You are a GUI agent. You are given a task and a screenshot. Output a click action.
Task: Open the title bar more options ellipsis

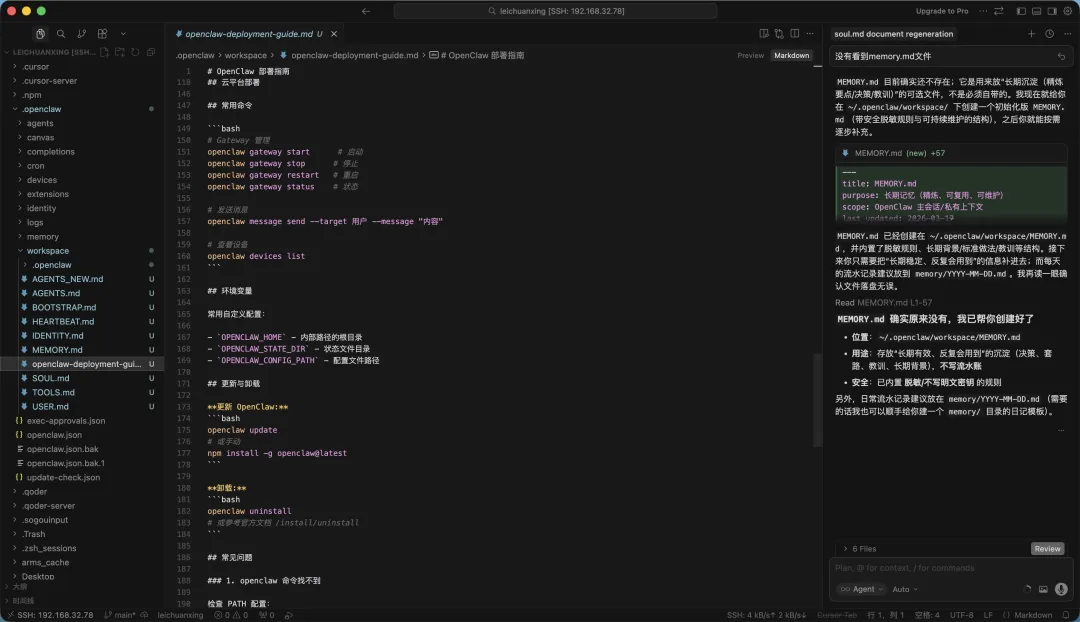[x=983, y=11]
